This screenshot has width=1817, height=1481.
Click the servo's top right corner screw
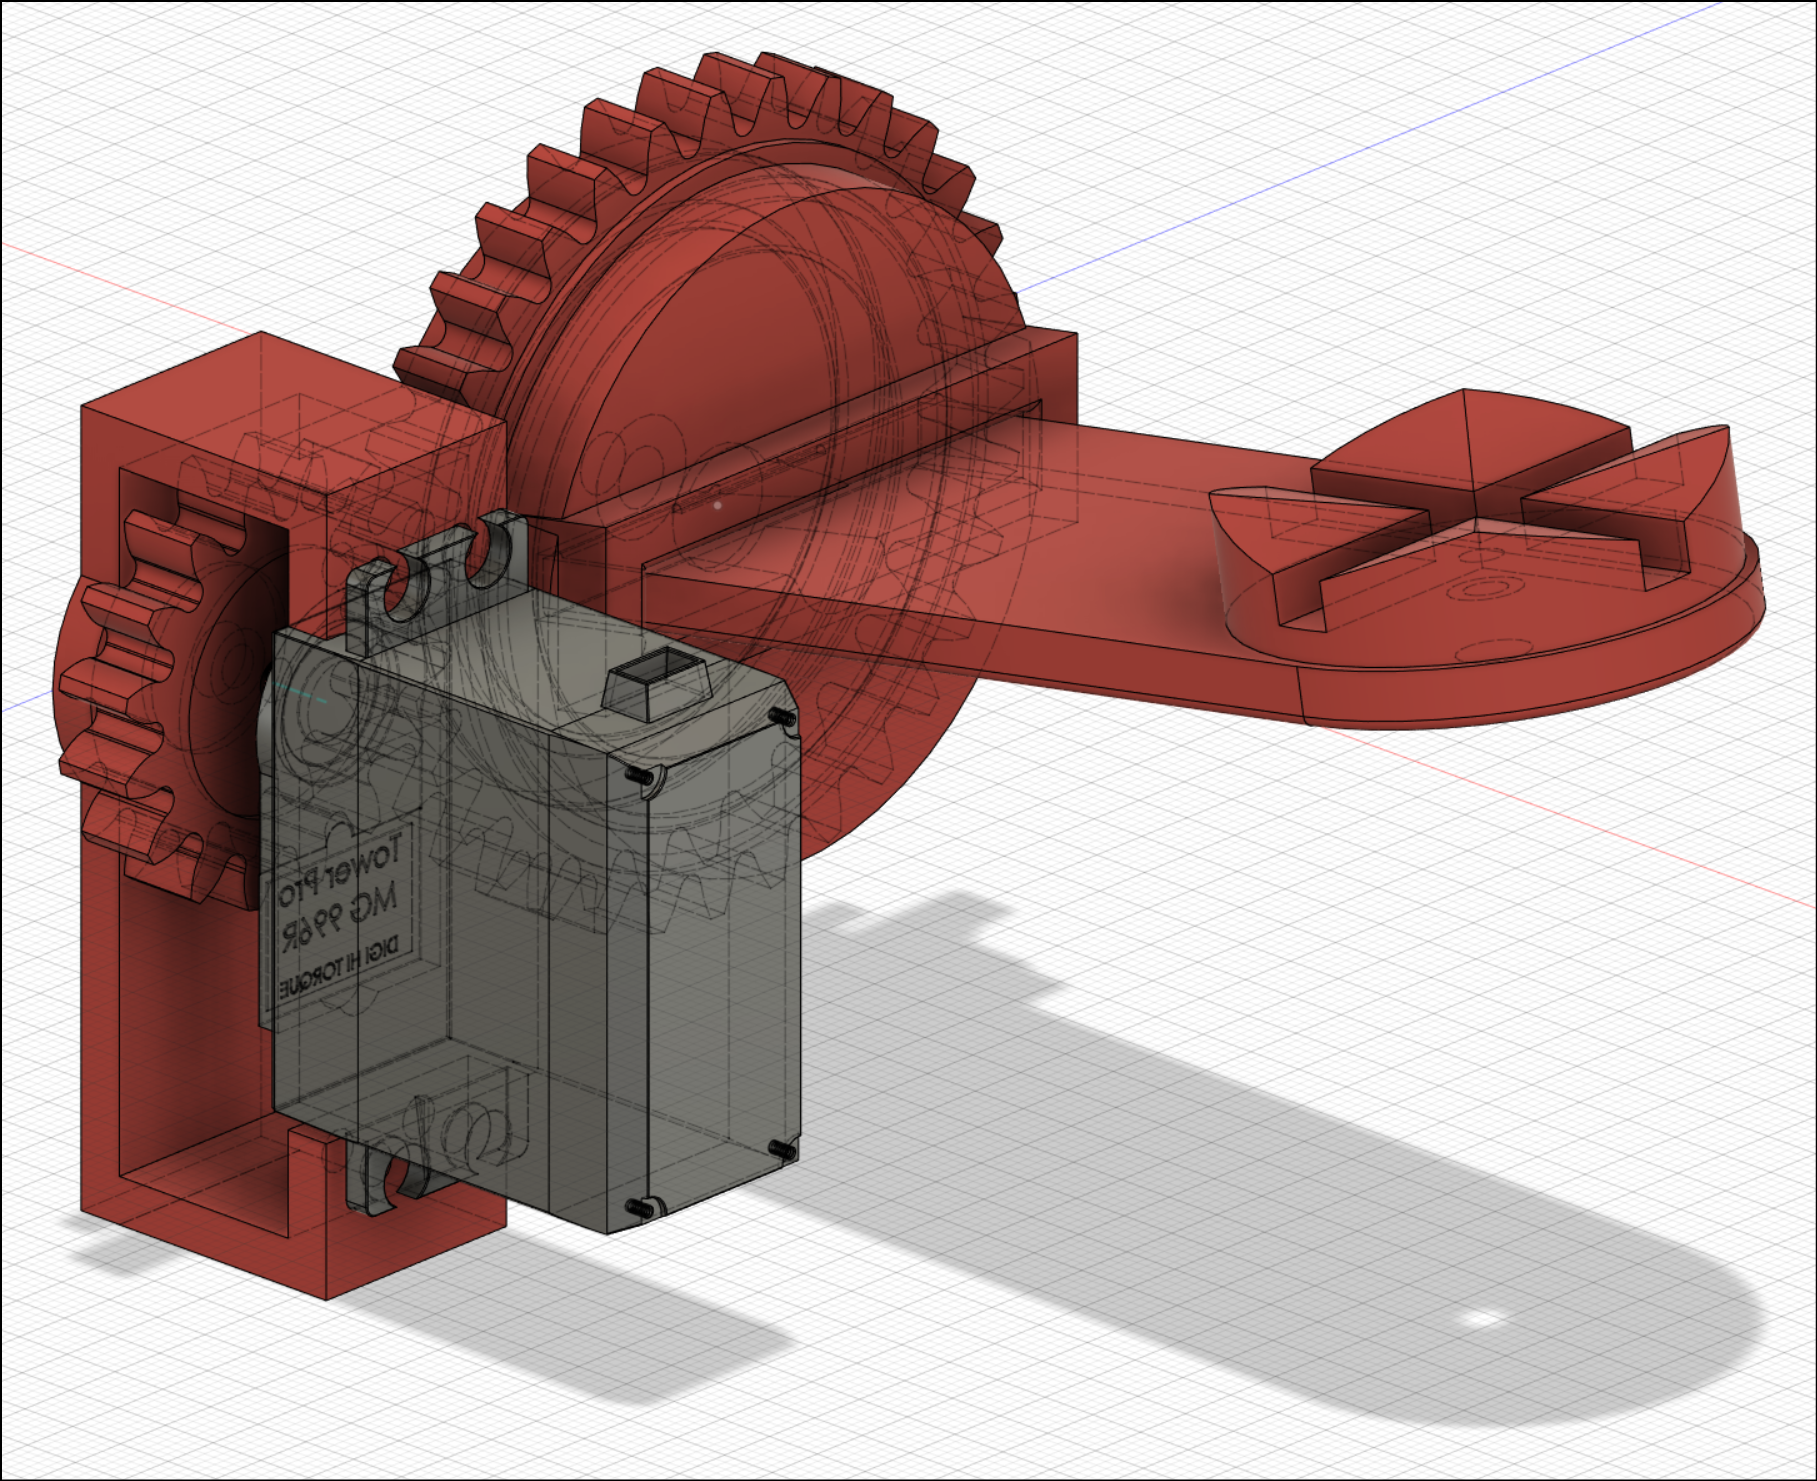tap(781, 716)
